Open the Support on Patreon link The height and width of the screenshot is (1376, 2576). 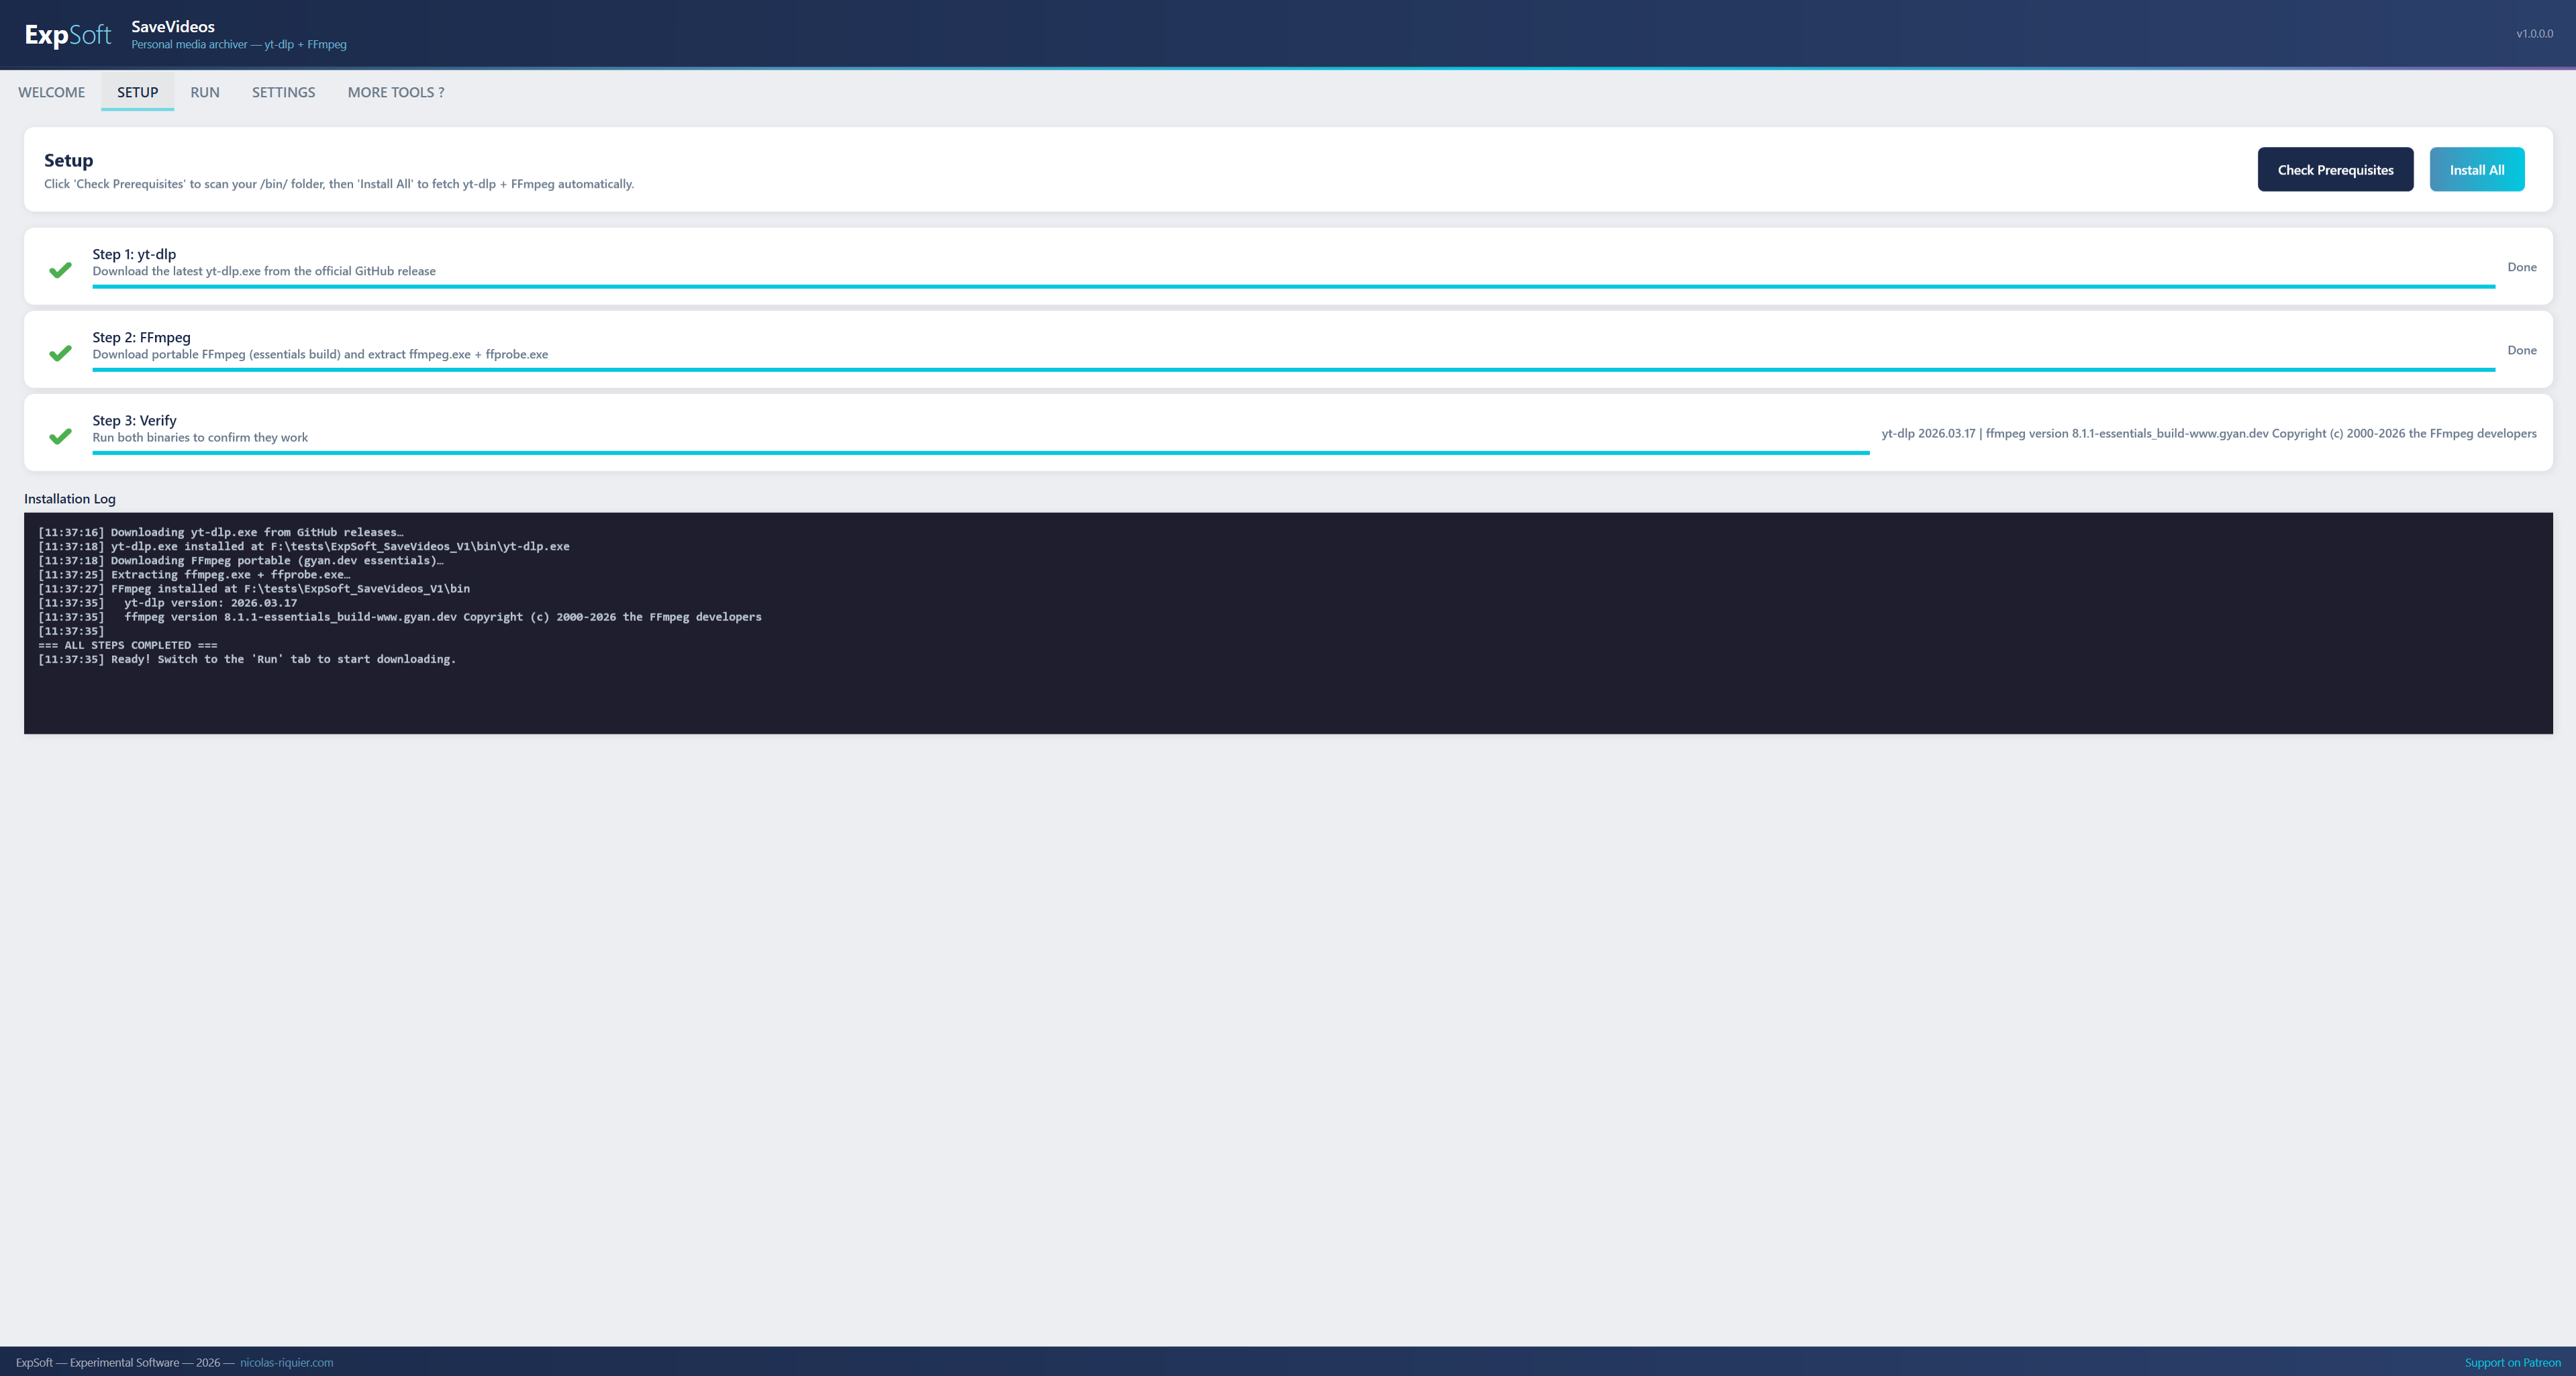pyautogui.click(x=2512, y=1362)
